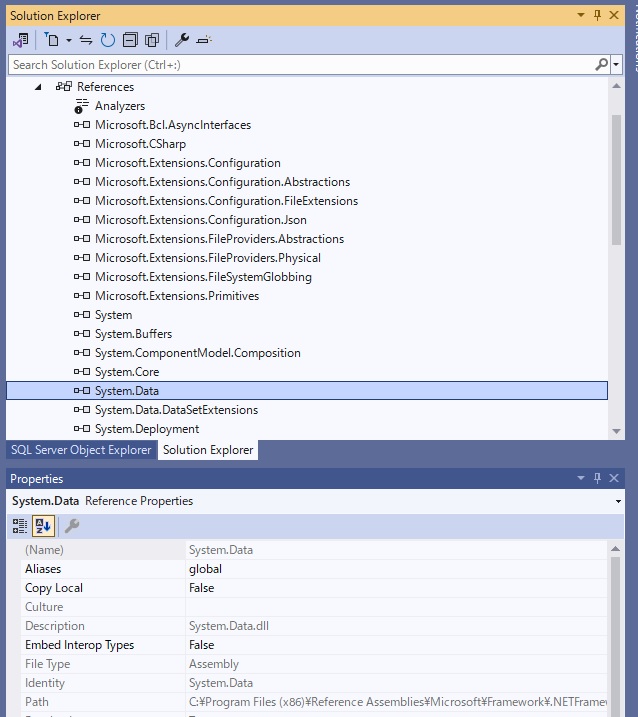Select Microsoft.Extensions.Configuration.Abstractions reference
Screen dimensions: 638x717
click(x=222, y=182)
